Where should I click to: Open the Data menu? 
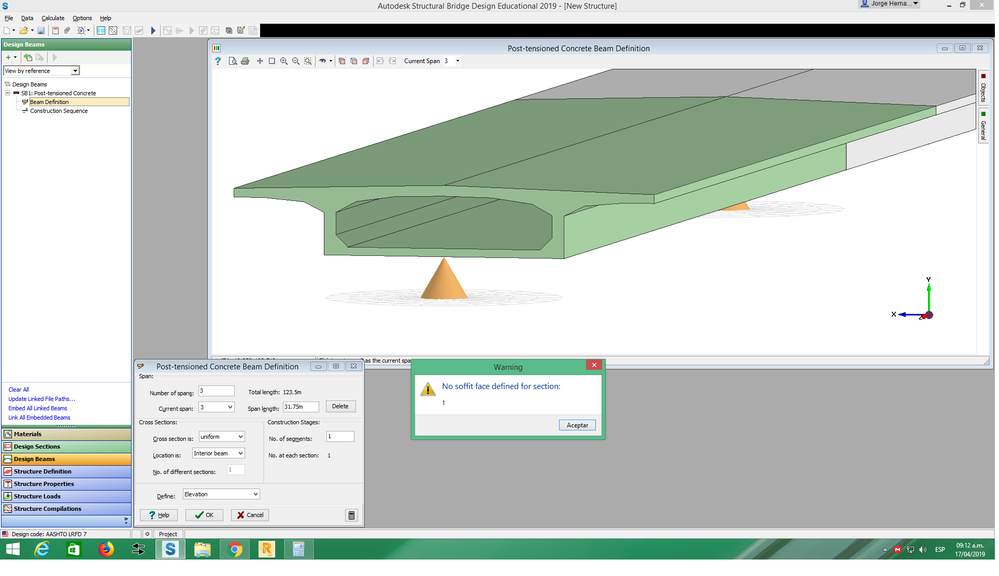coord(27,18)
